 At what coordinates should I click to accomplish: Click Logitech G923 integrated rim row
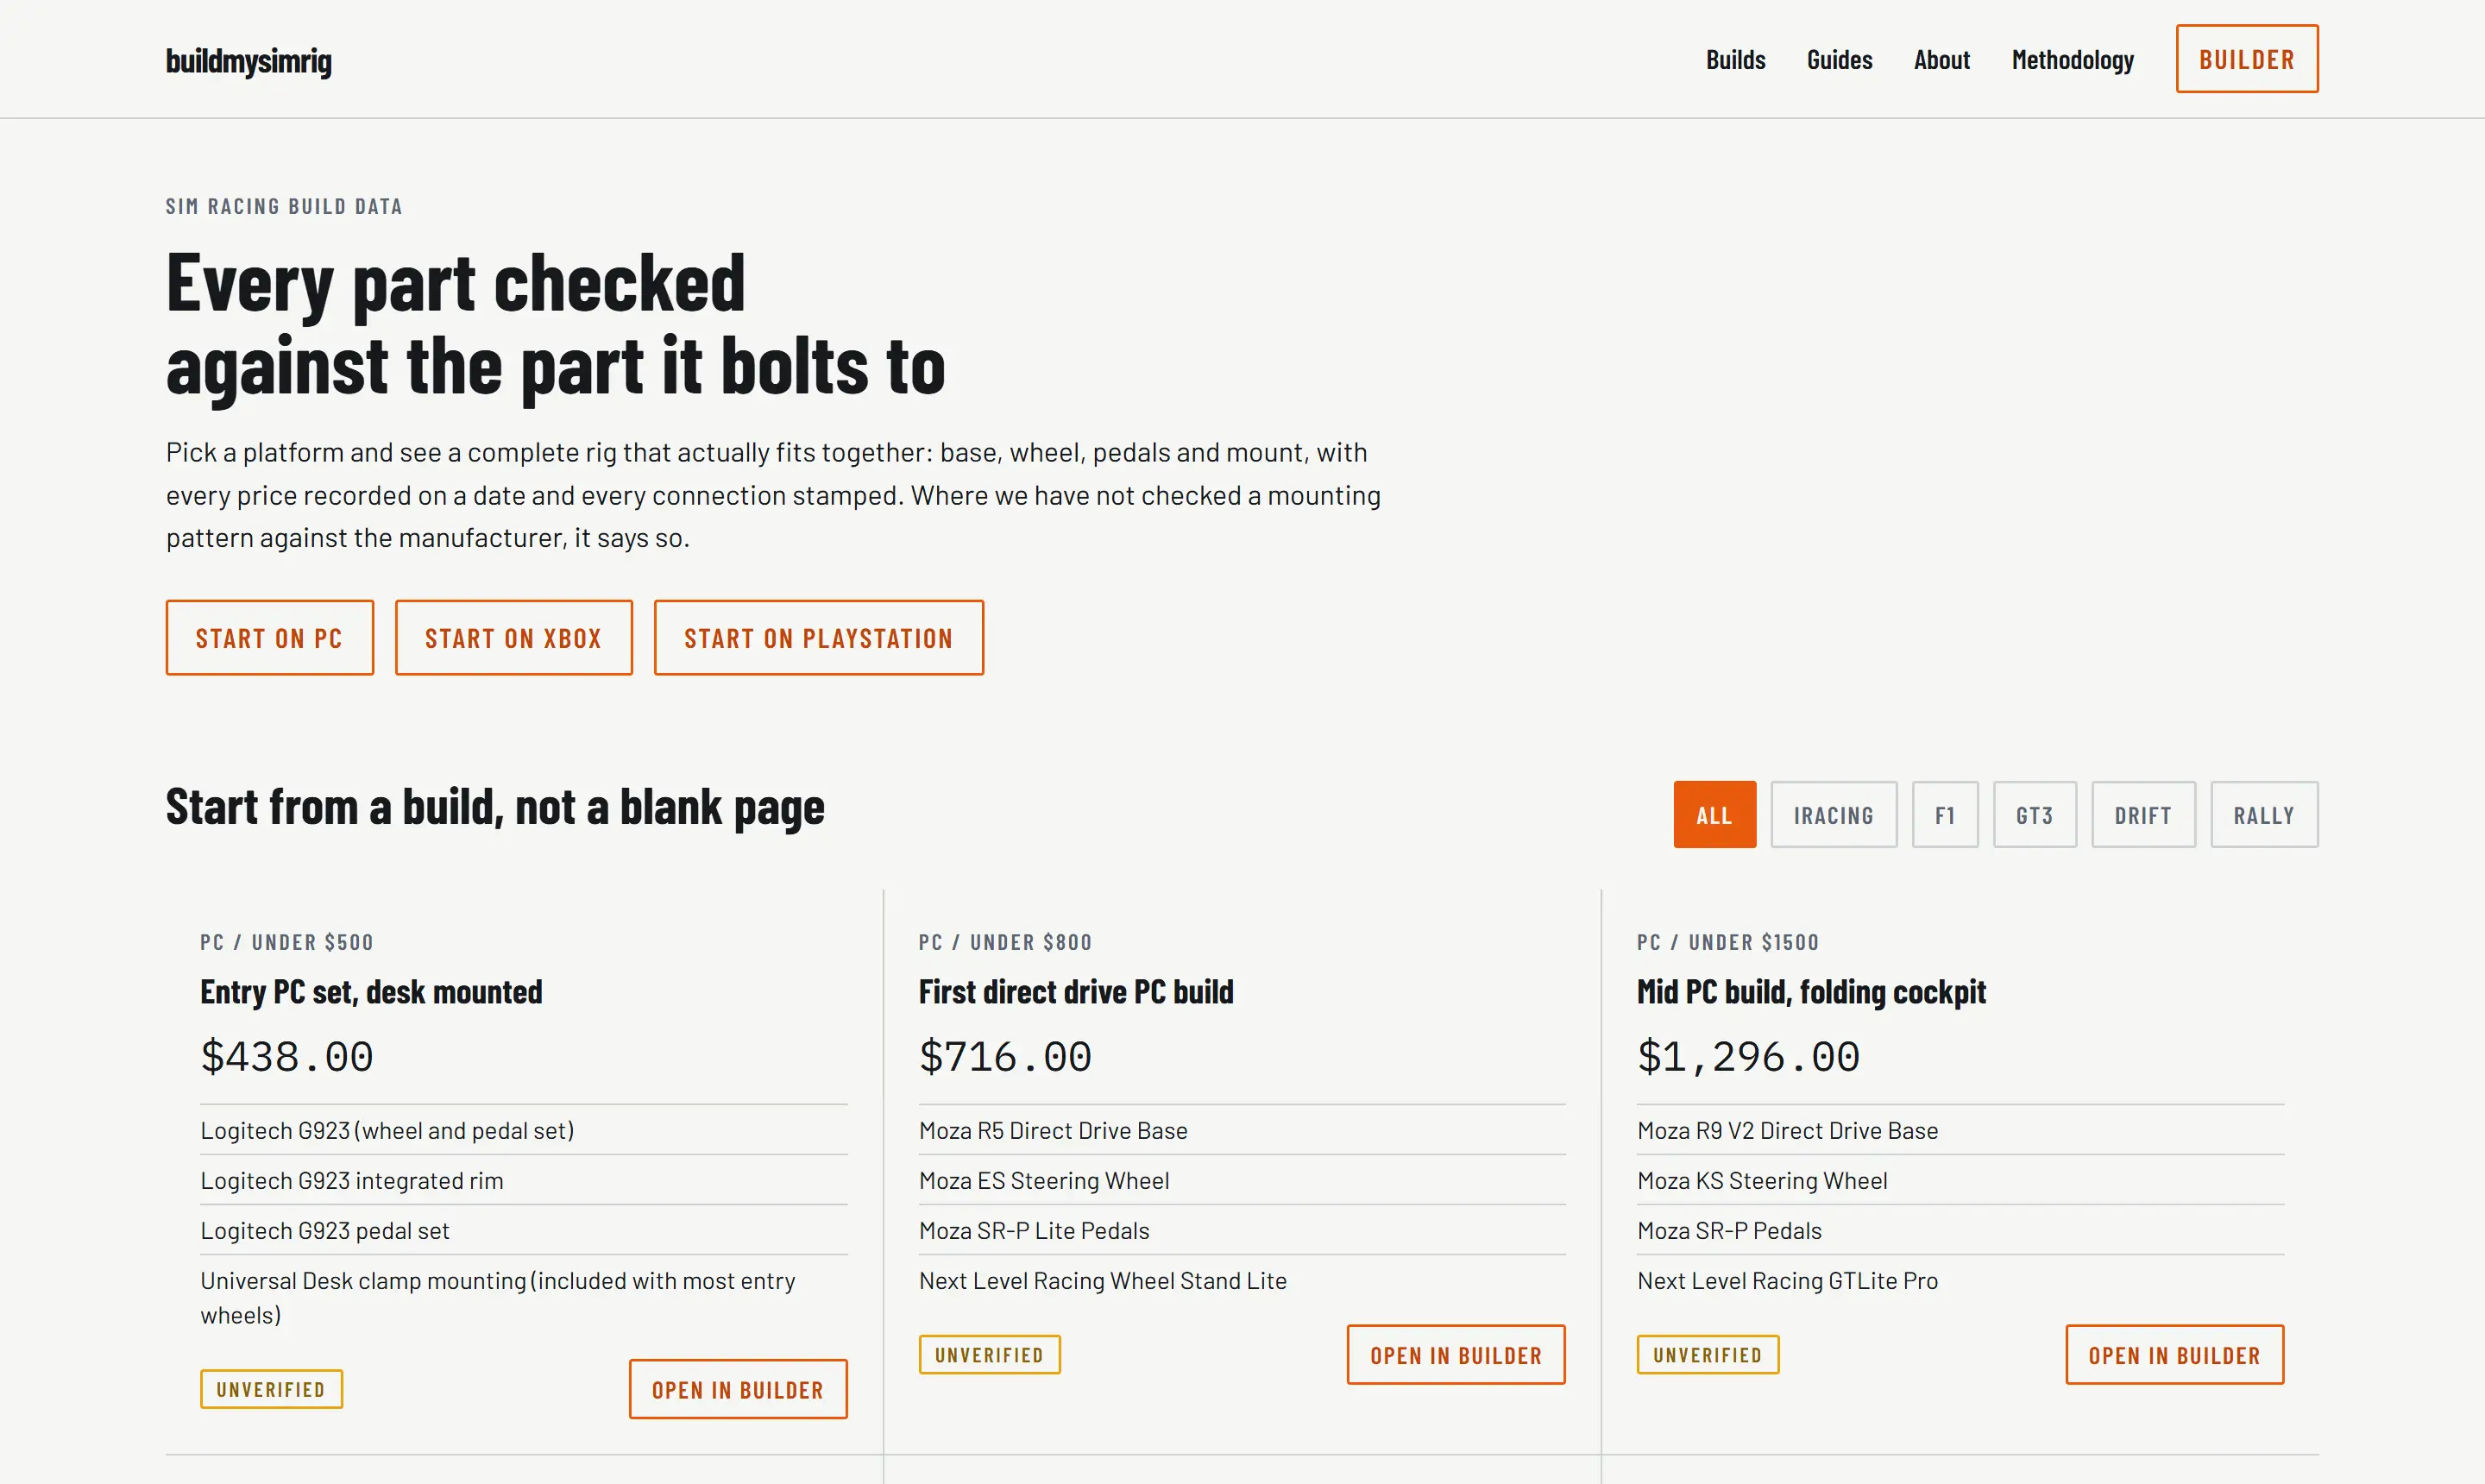click(x=524, y=1180)
